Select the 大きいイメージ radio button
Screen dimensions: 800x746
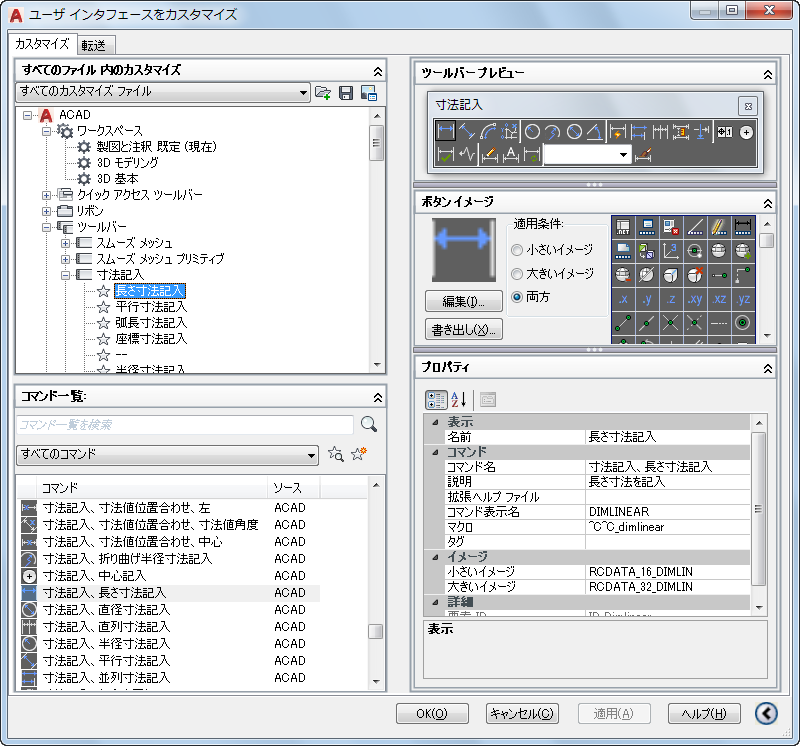(517, 274)
